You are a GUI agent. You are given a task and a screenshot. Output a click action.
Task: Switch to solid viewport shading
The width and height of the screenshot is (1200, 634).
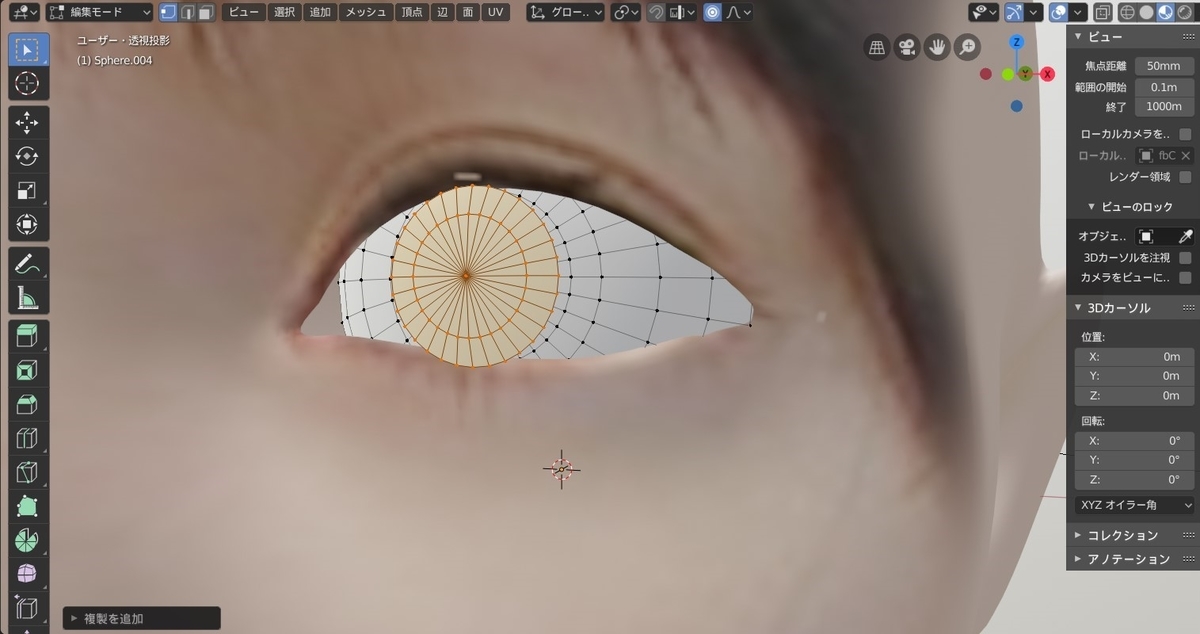coord(1146,13)
